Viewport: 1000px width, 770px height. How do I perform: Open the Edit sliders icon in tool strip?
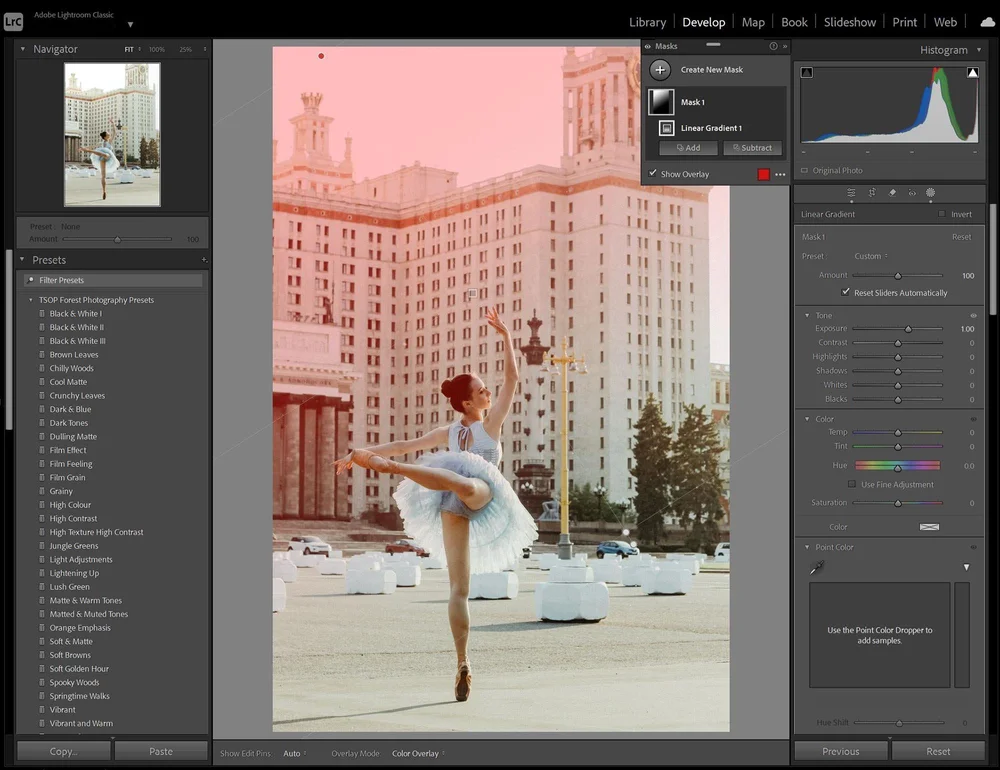click(x=851, y=192)
